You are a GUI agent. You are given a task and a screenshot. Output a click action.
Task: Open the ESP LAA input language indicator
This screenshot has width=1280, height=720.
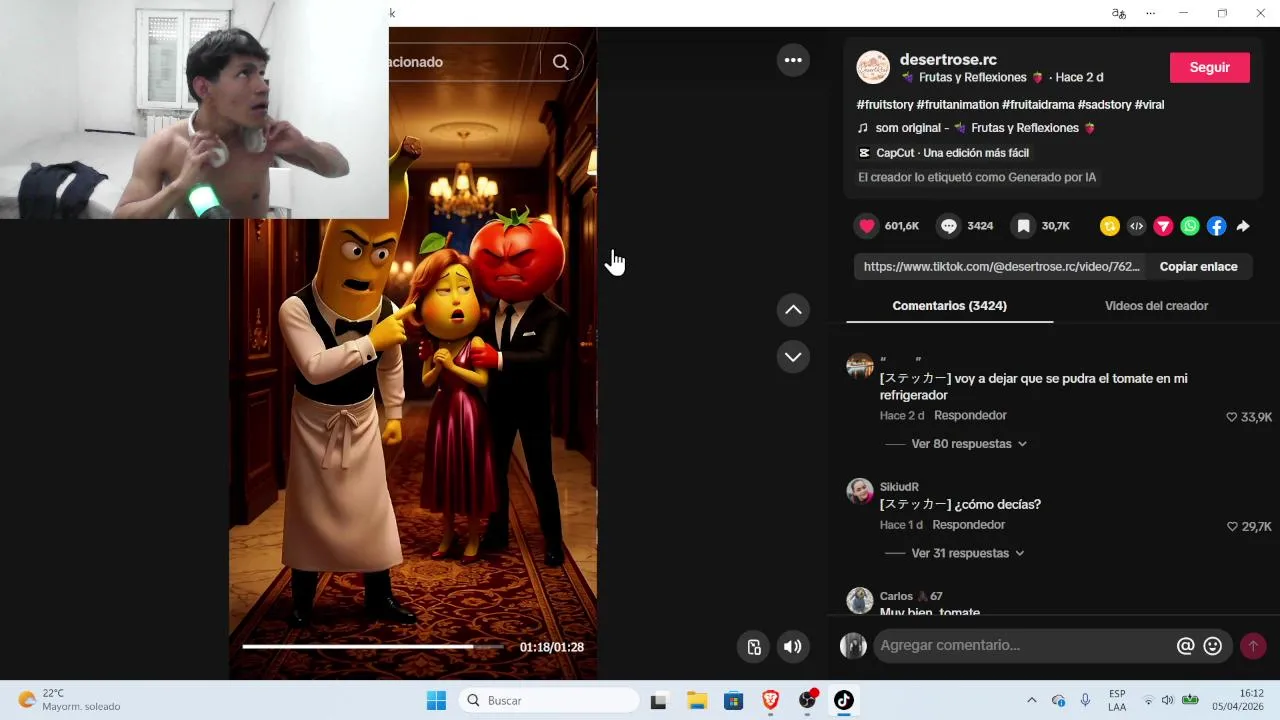[1117, 700]
